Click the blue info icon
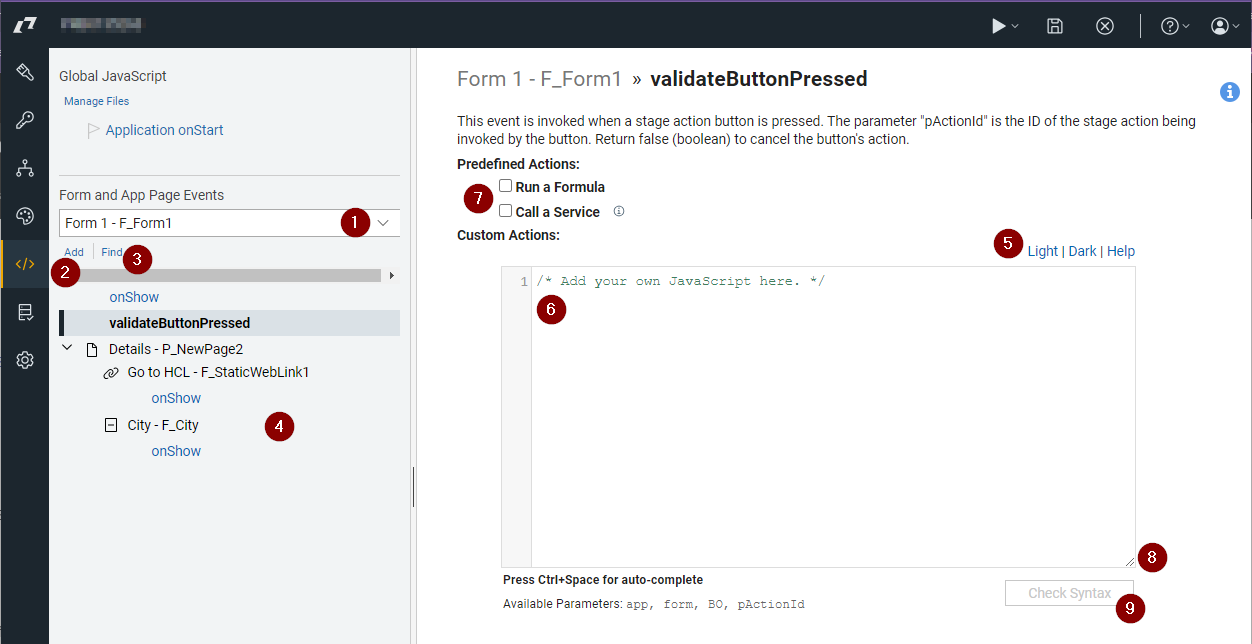1252x644 pixels. point(1230,92)
